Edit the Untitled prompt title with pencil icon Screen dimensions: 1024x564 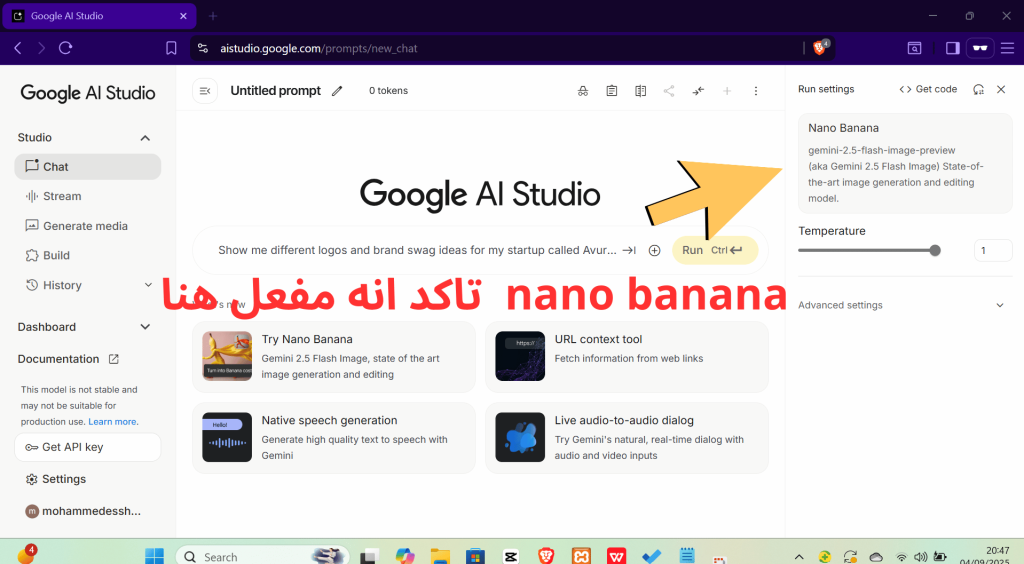tap(337, 91)
